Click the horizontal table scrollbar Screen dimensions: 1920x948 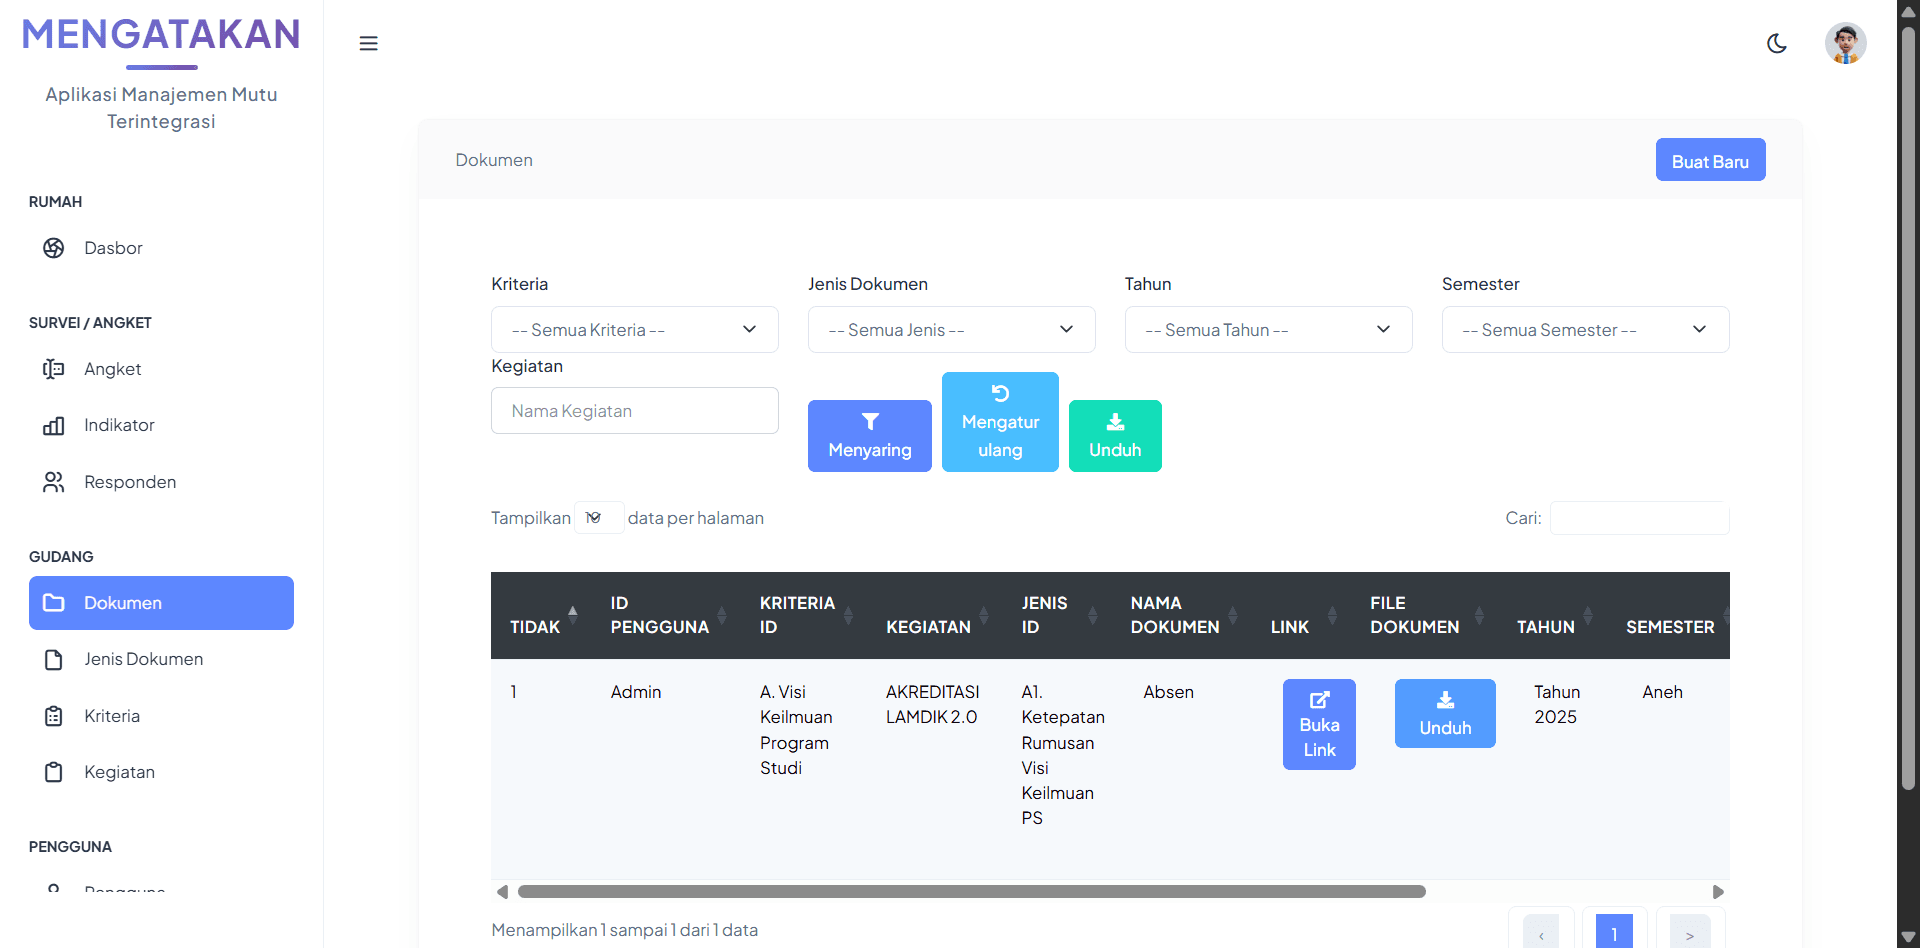coord(971,892)
